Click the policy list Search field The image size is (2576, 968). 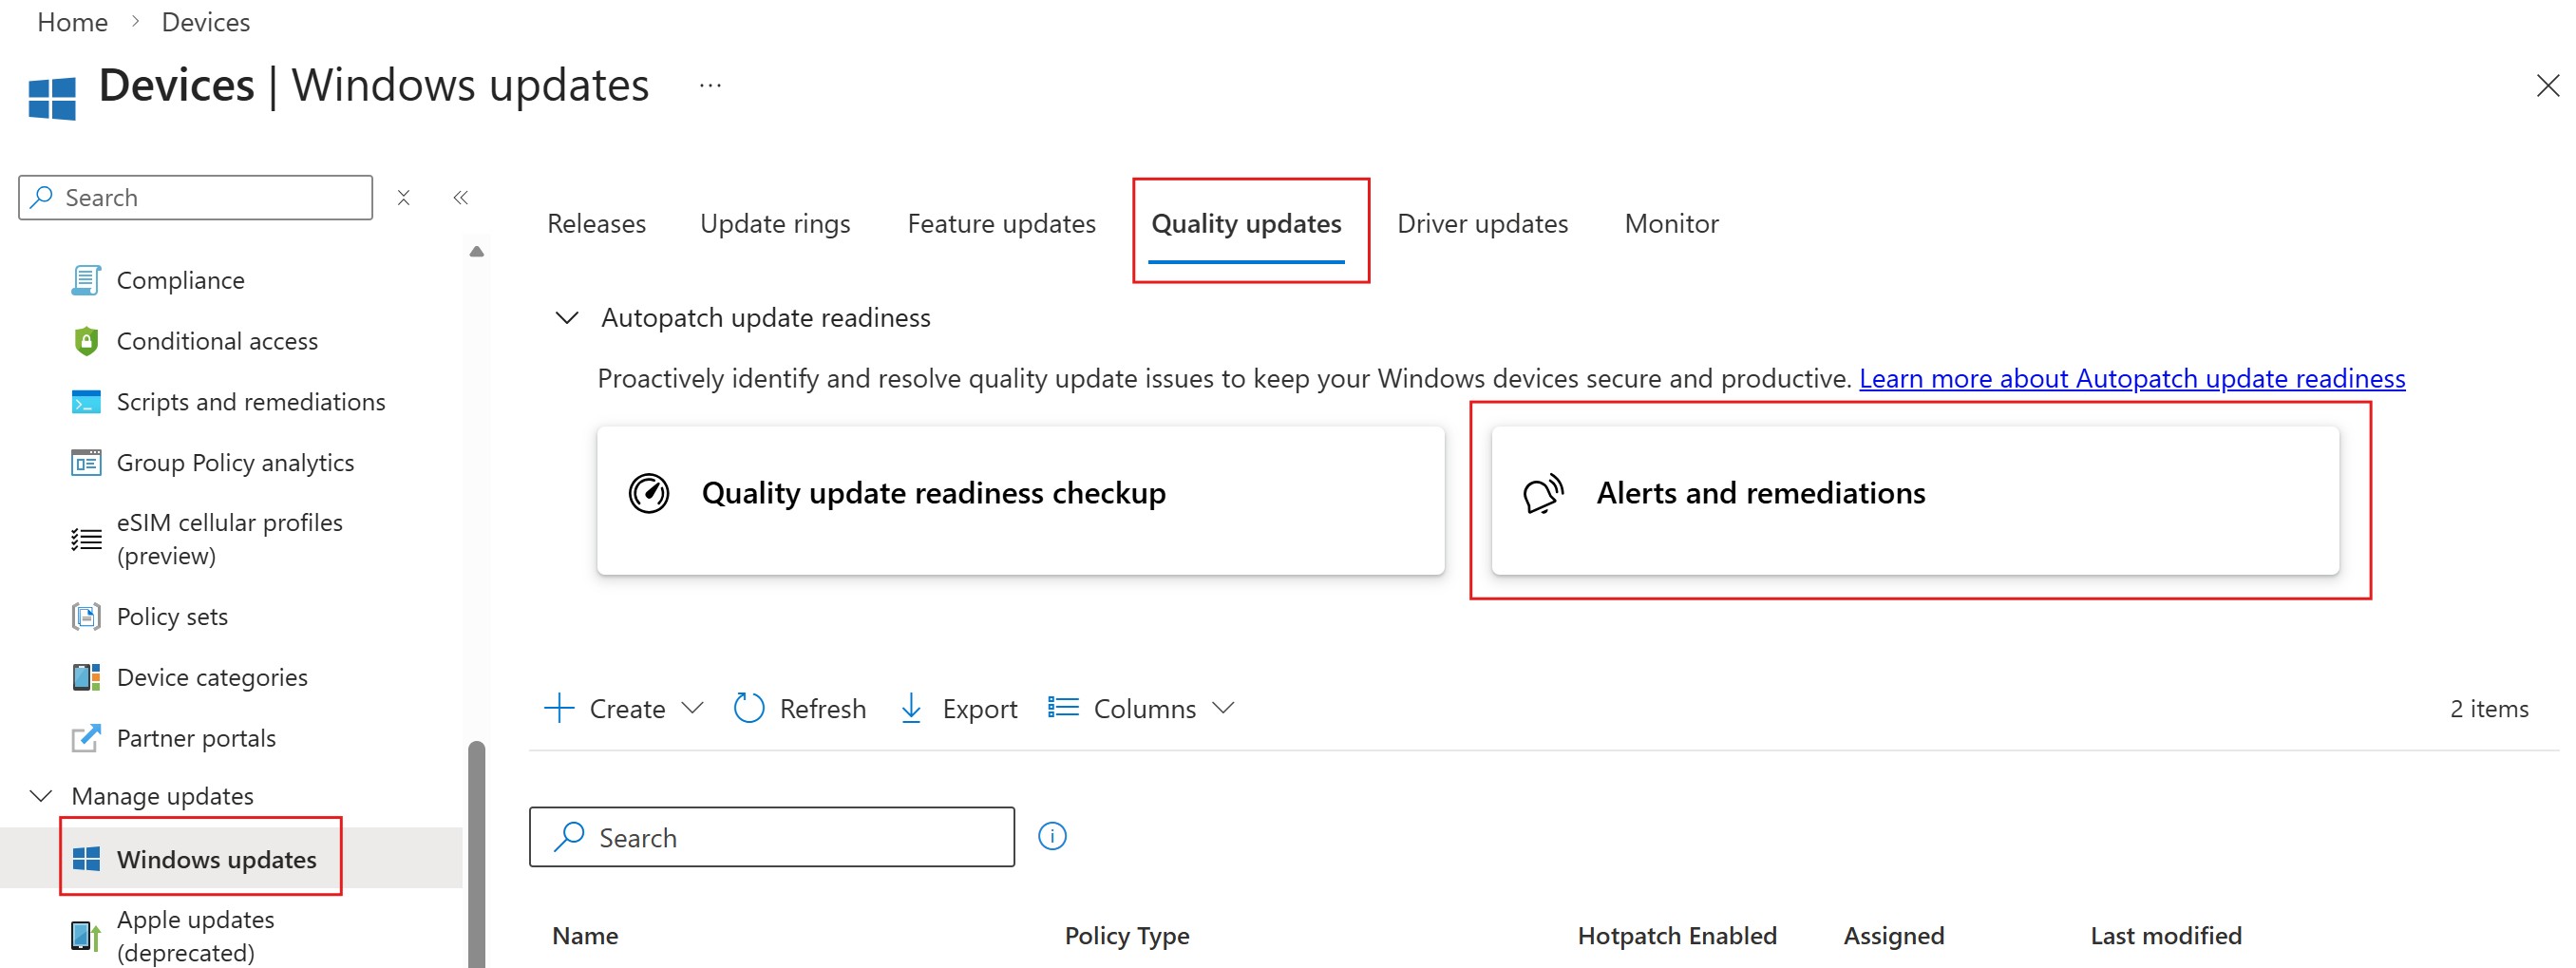[x=771, y=837]
